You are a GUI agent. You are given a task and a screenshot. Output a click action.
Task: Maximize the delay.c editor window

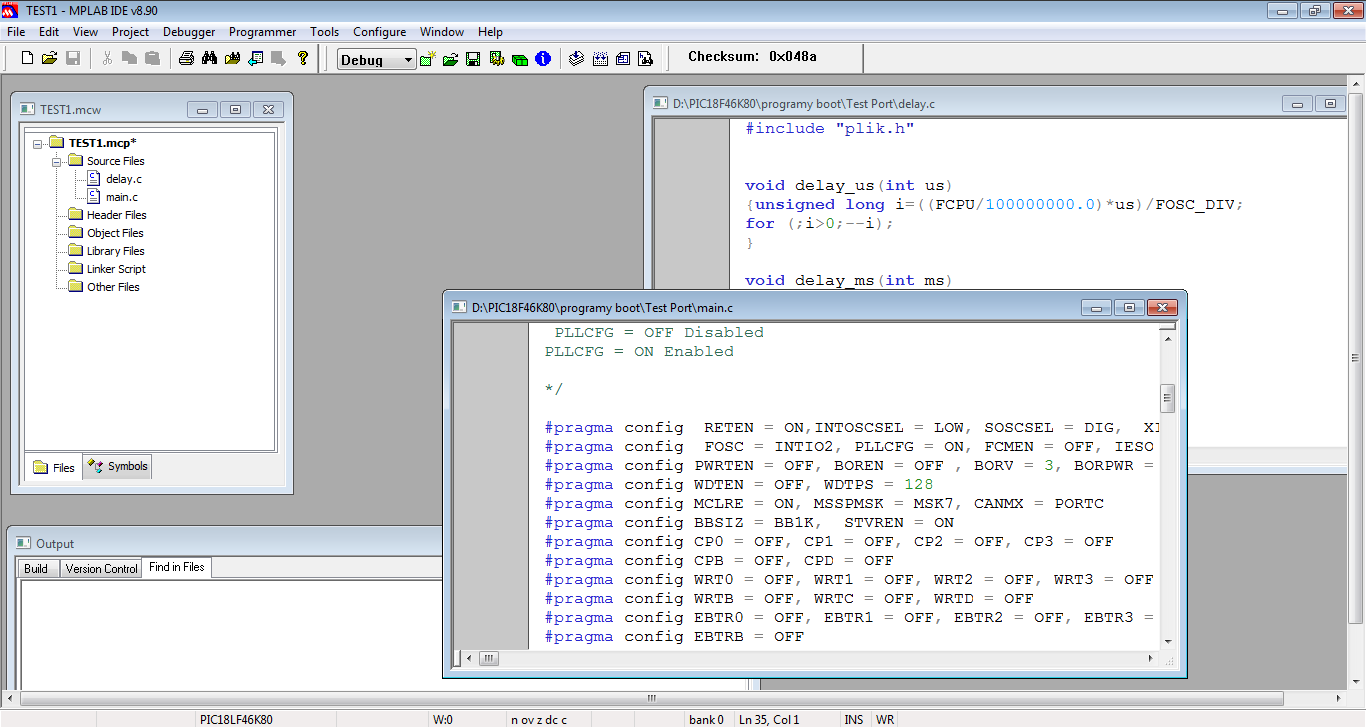tap(1330, 103)
